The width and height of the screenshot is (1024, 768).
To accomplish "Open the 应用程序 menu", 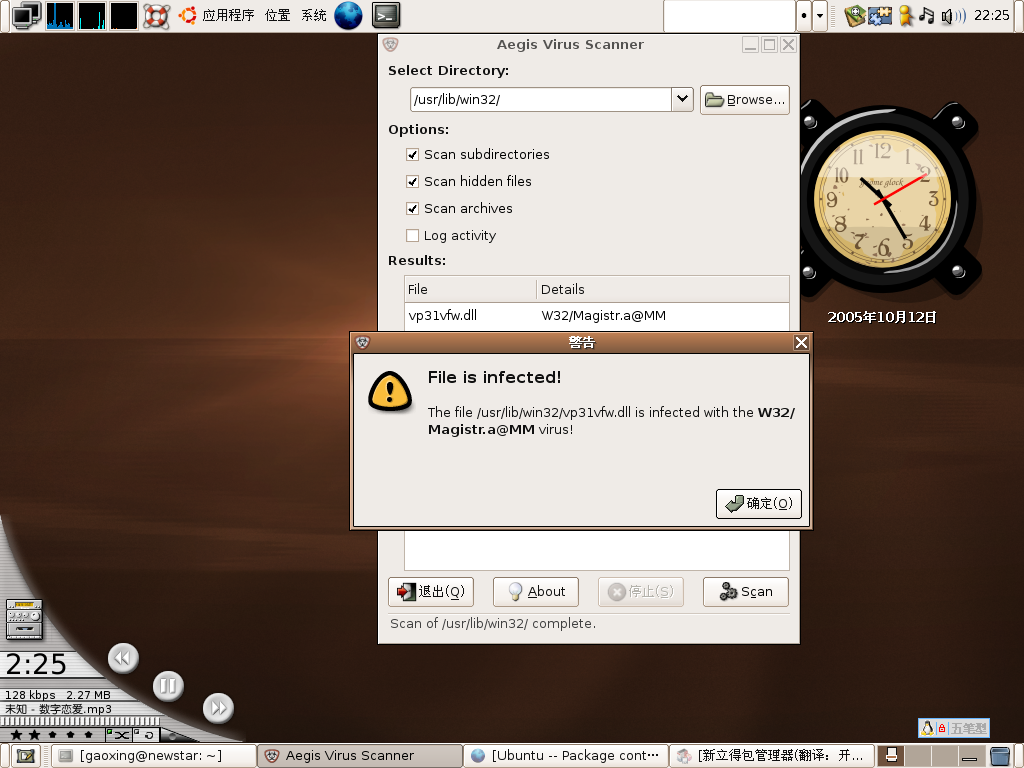I will tap(228, 15).
